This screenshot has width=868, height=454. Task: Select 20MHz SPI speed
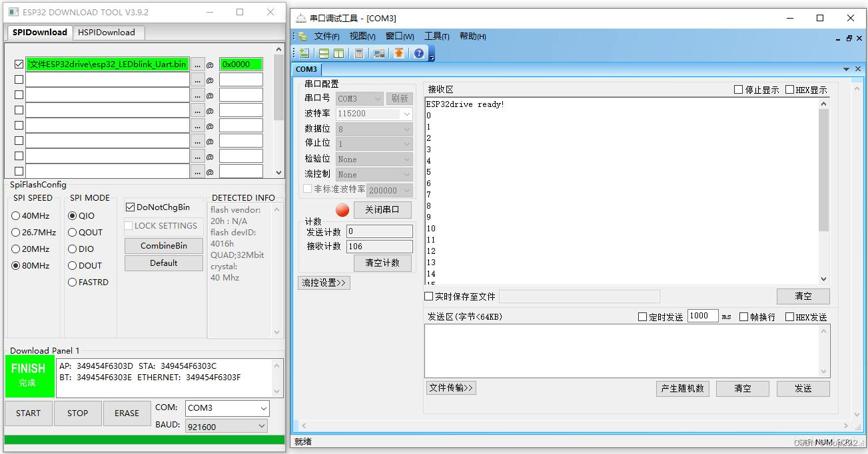[x=16, y=249]
